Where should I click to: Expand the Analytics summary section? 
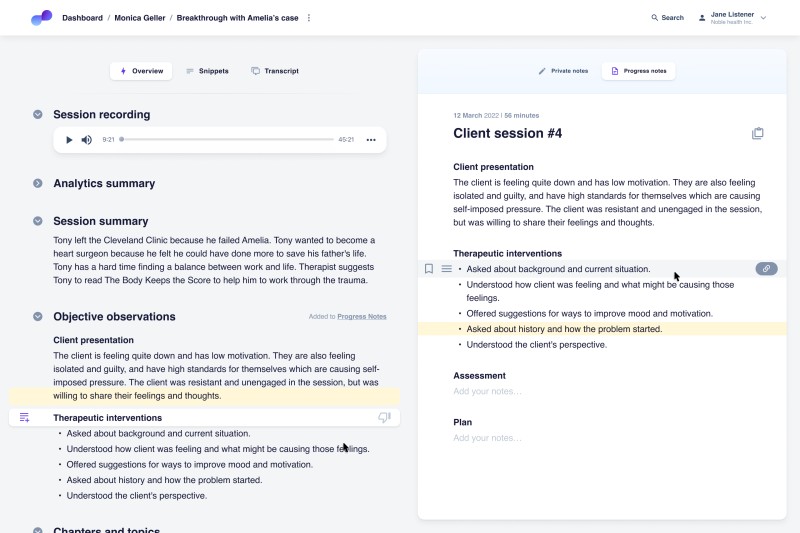point(38,183)
